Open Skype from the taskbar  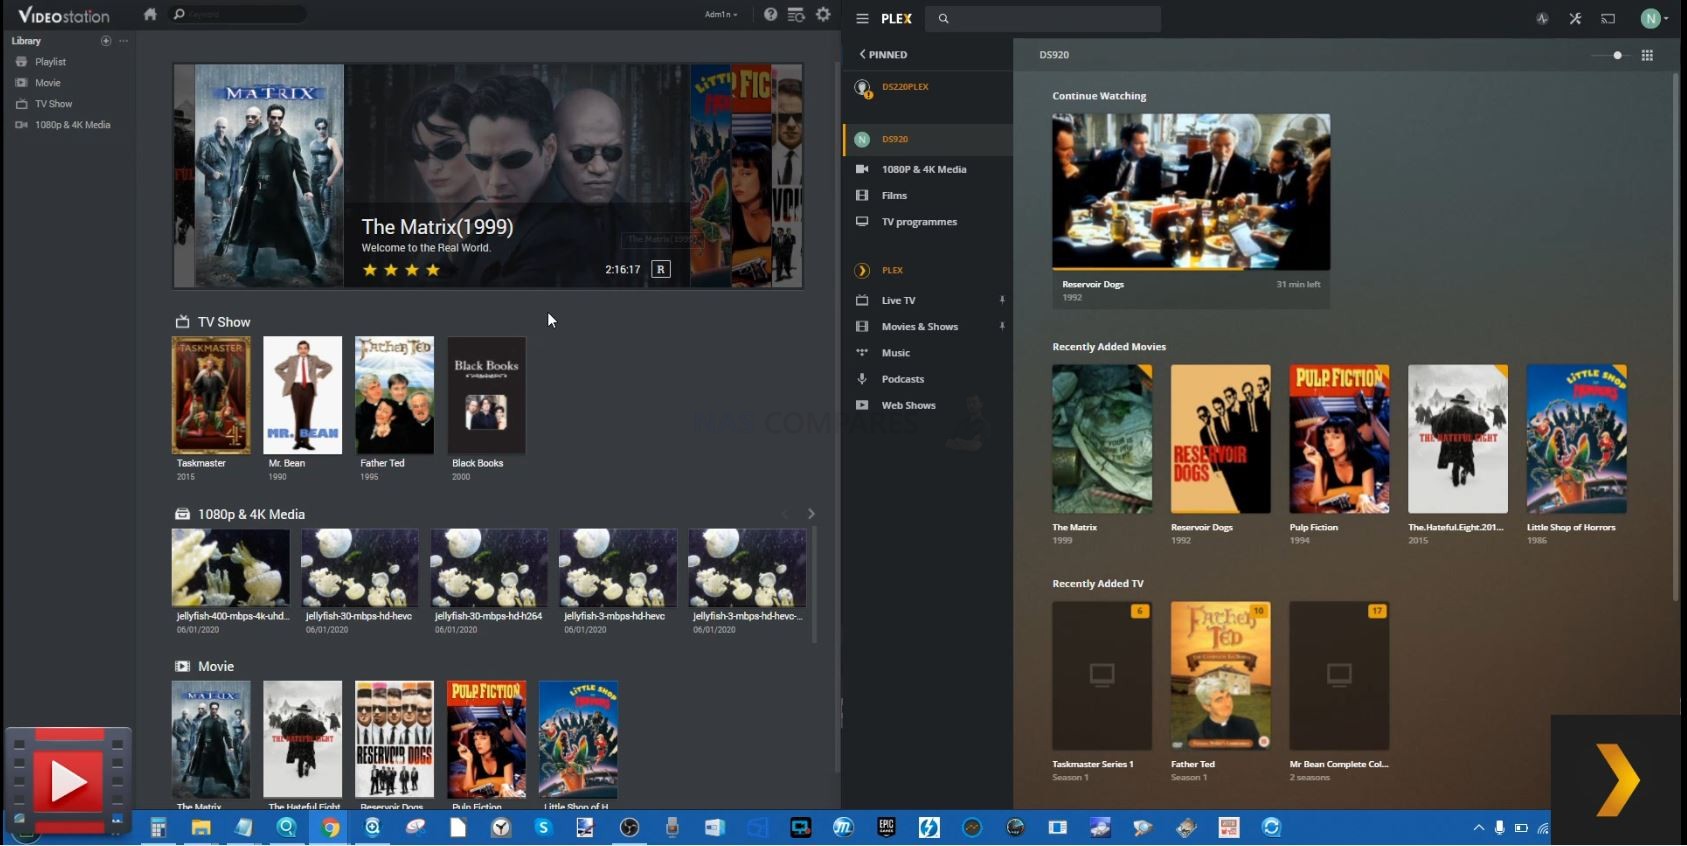543,827
